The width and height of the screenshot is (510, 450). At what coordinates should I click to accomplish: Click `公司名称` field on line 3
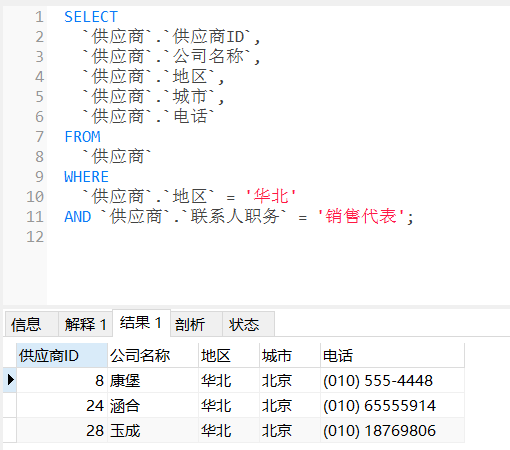coord(207,56)
